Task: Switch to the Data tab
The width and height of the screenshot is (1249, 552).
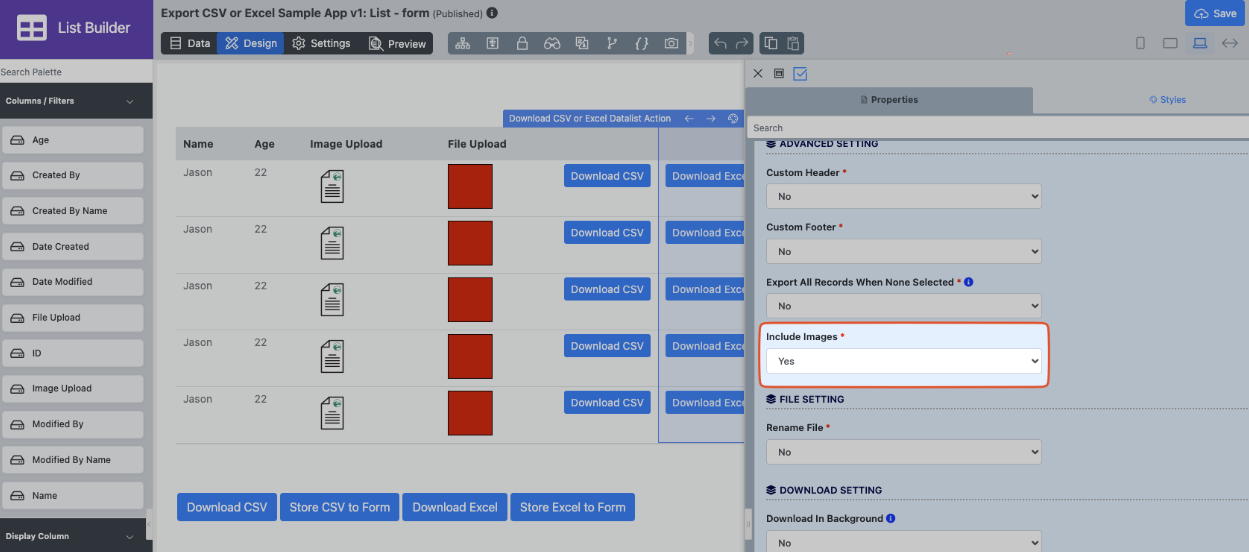Action: (x=189, y=44)
